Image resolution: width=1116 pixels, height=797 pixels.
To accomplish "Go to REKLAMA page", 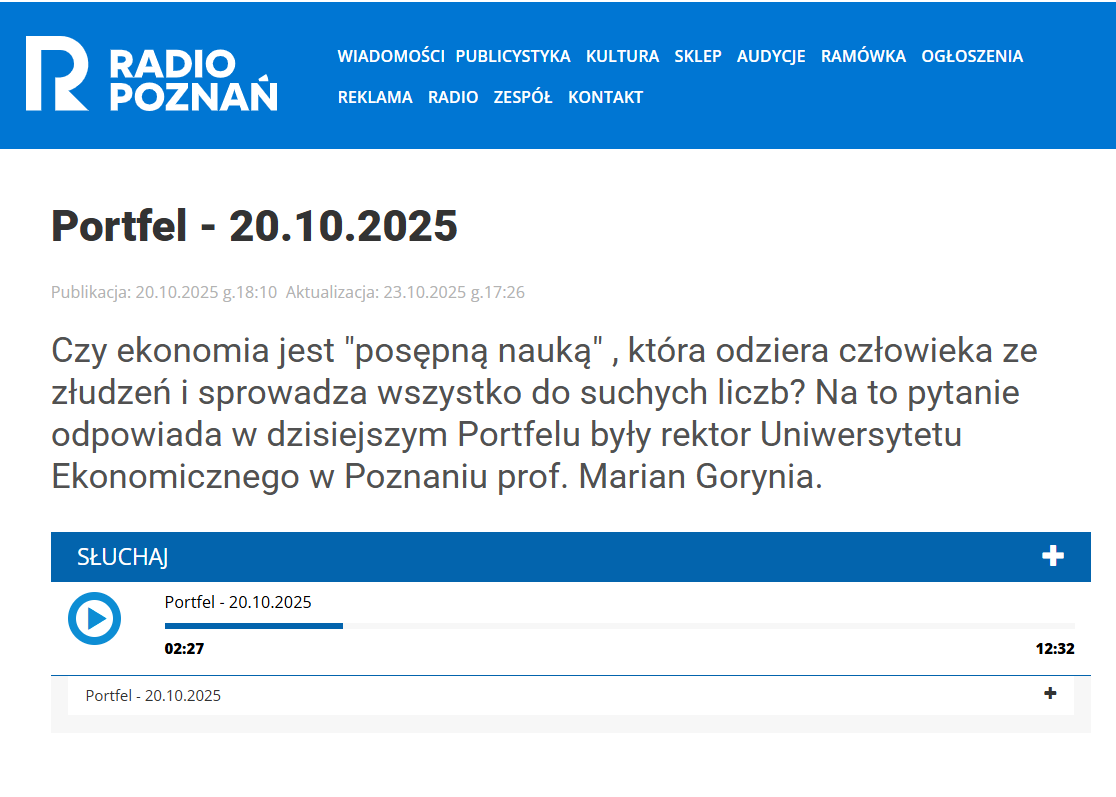I will [x=375, y=97].
